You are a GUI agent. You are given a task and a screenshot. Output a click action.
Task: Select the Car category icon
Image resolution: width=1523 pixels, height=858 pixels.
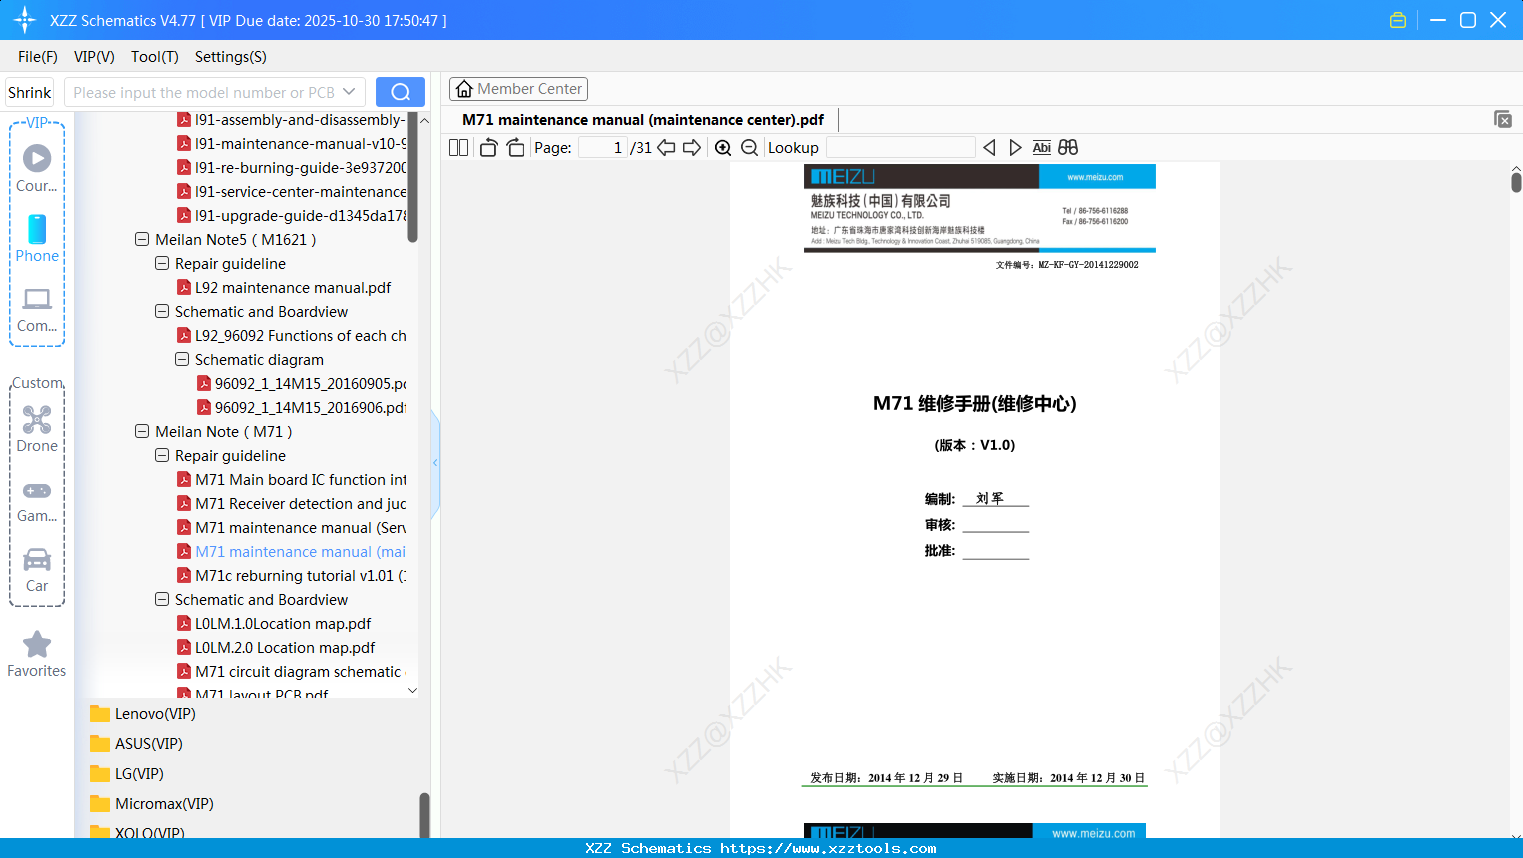[37, 560]
